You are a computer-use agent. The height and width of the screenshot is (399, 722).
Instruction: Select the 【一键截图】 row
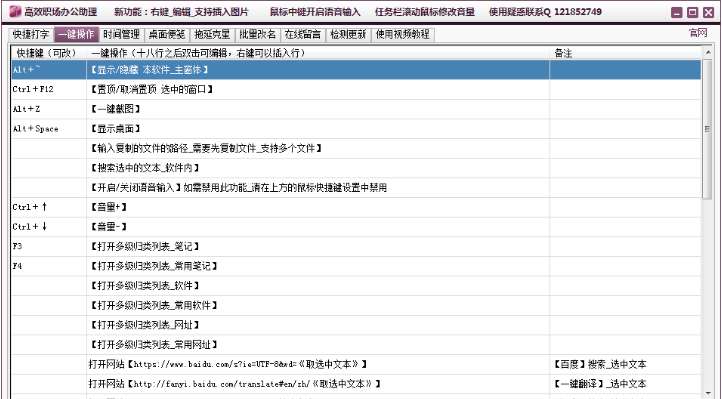(356, 109)
